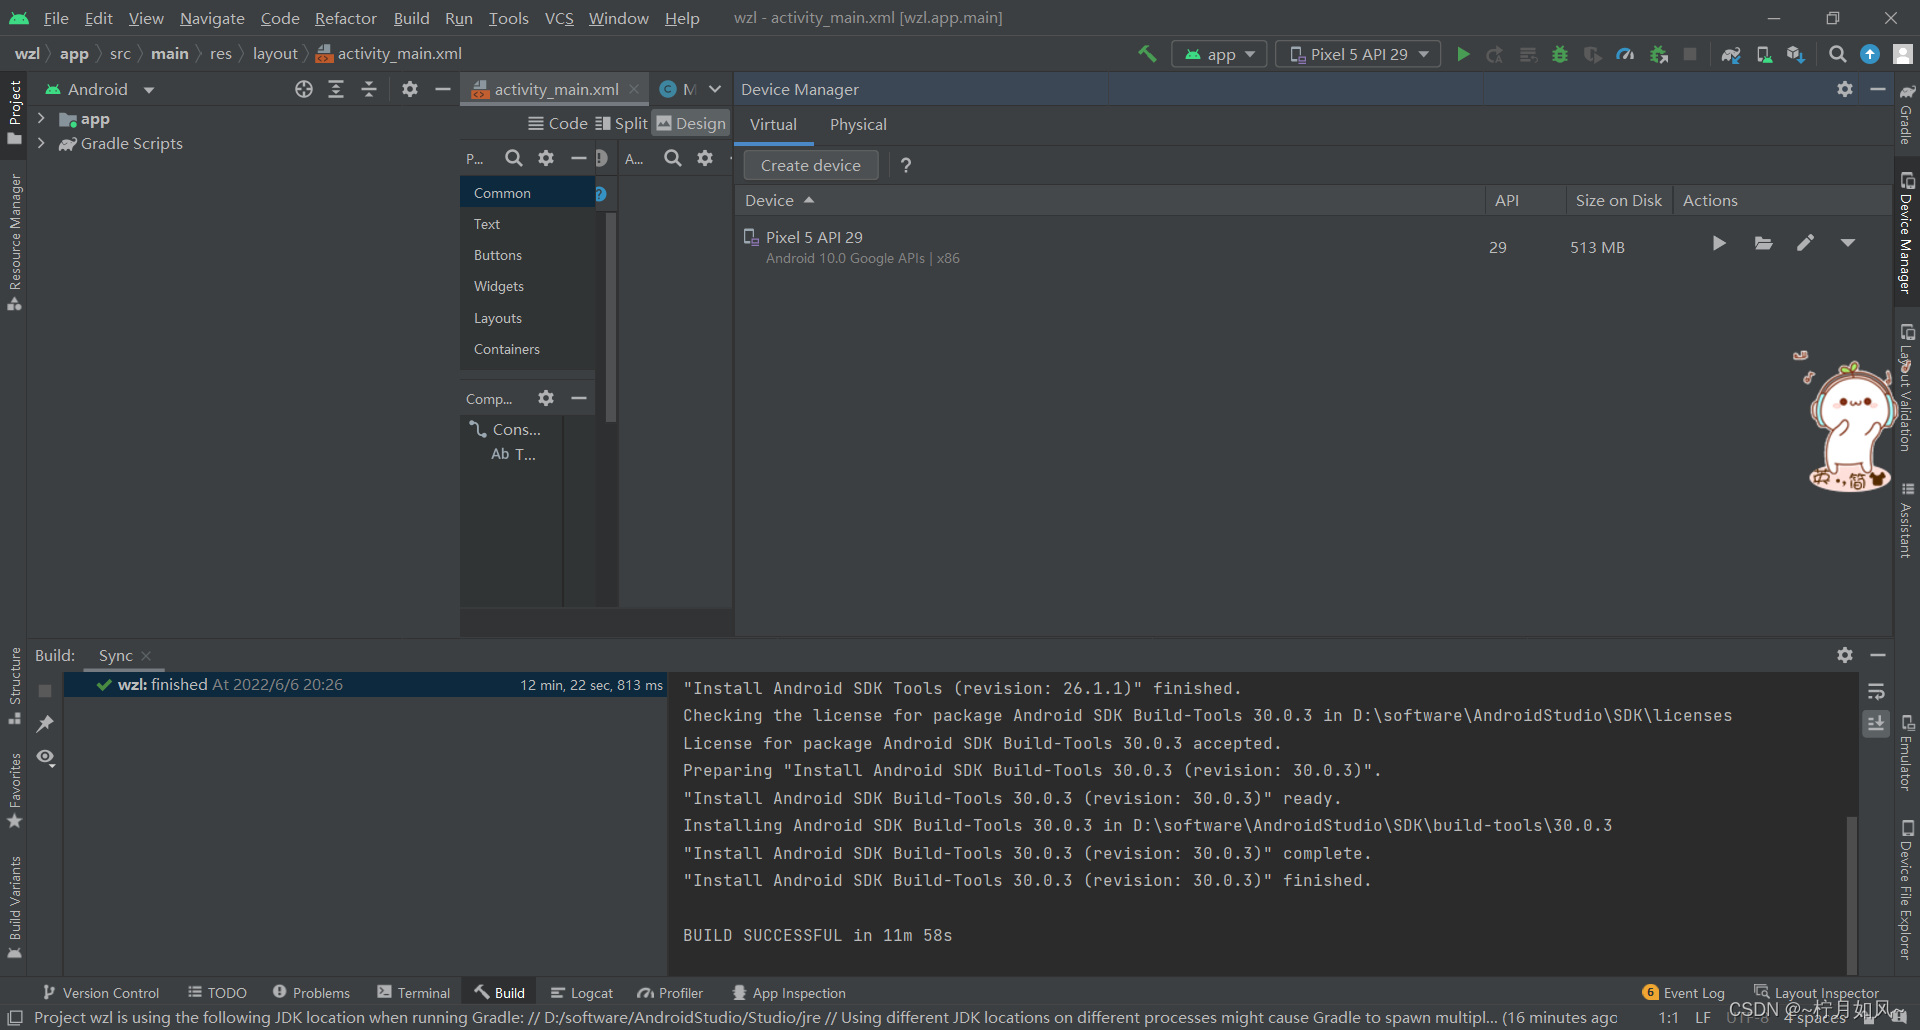
Task: Open the Event Log
Action: click(x=1683, y=992)
